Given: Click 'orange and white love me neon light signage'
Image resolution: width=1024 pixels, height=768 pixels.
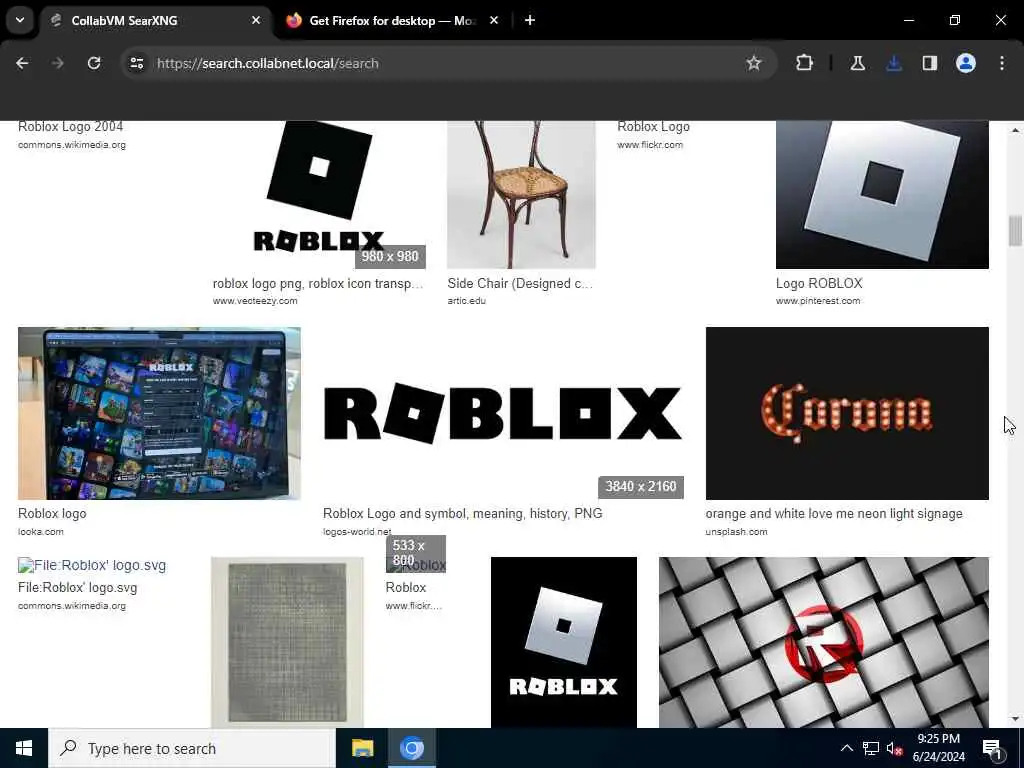Looking at the screenshot, I should point(834,513).
